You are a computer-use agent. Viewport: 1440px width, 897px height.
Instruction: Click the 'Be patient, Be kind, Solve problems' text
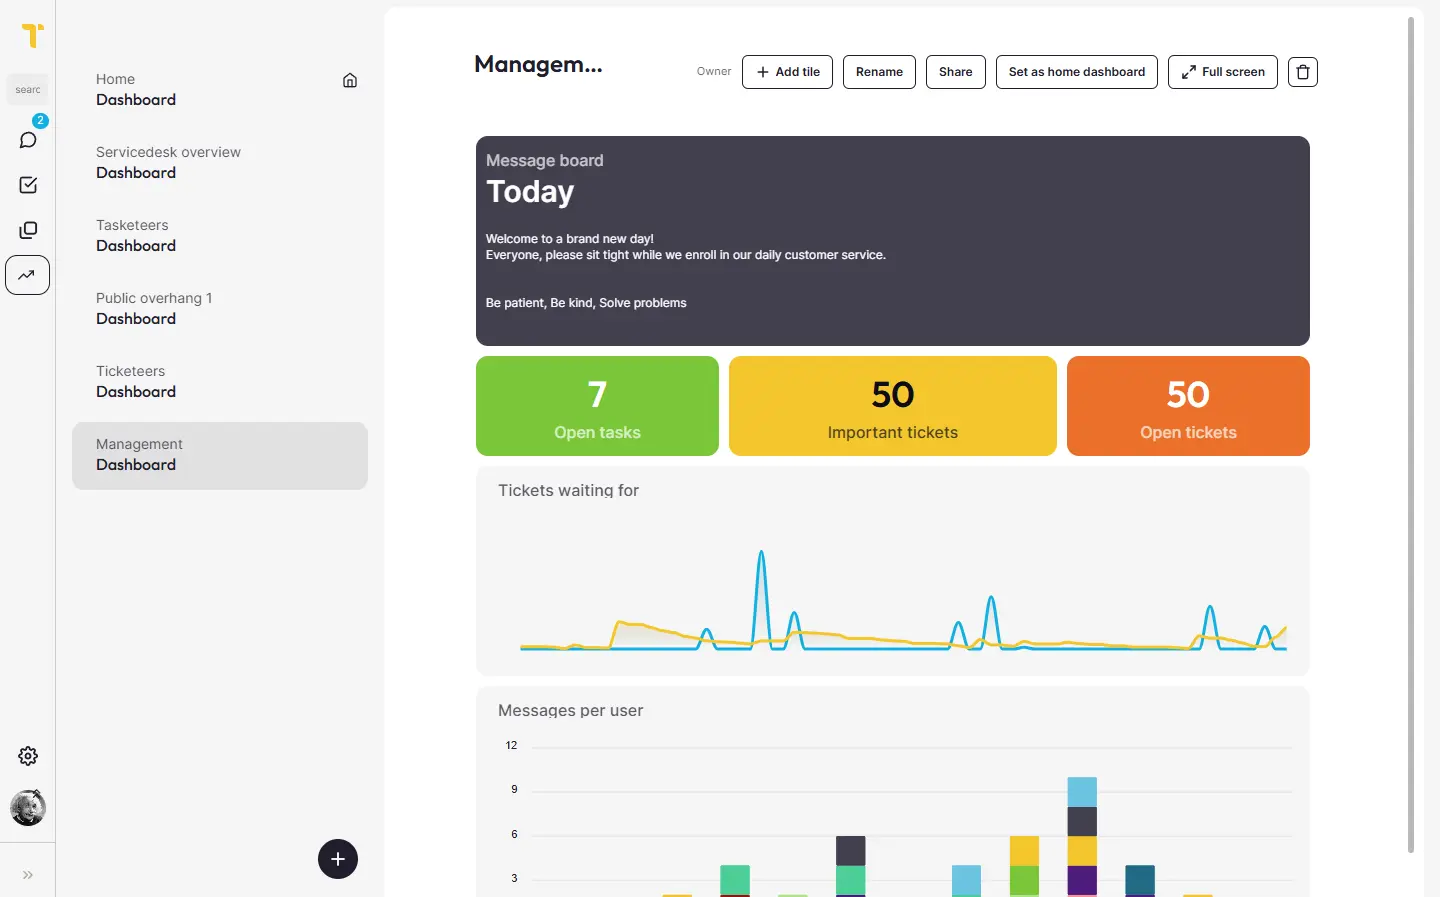coord(586,303)
